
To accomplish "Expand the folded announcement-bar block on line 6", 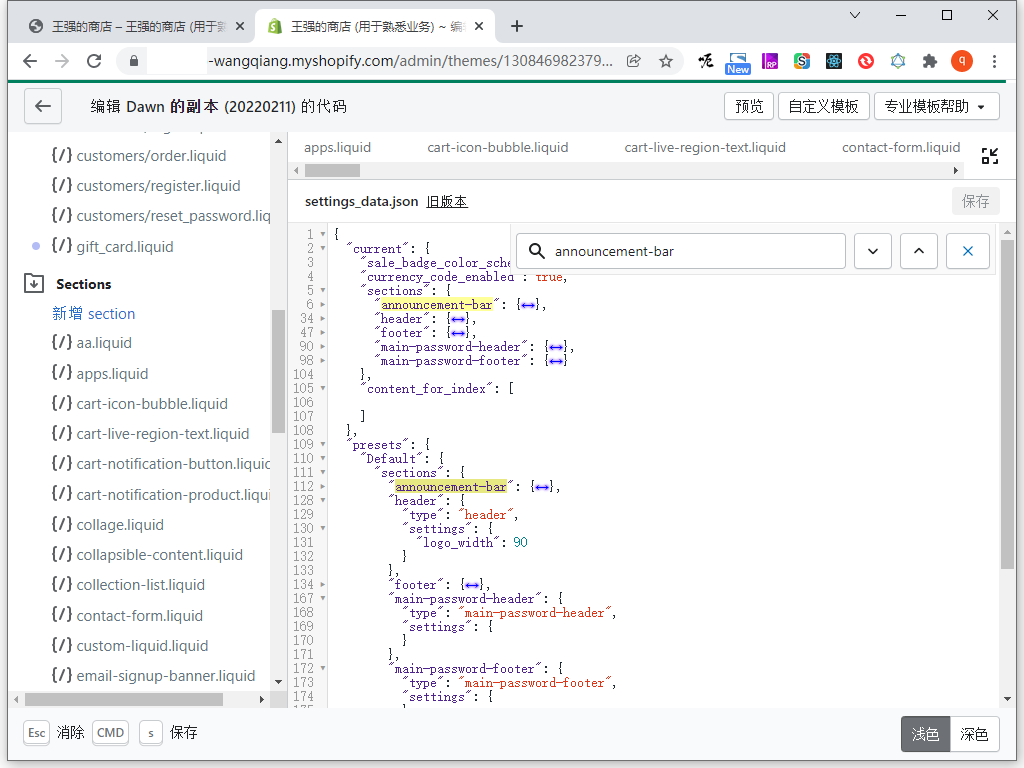I will click(527, 305).
